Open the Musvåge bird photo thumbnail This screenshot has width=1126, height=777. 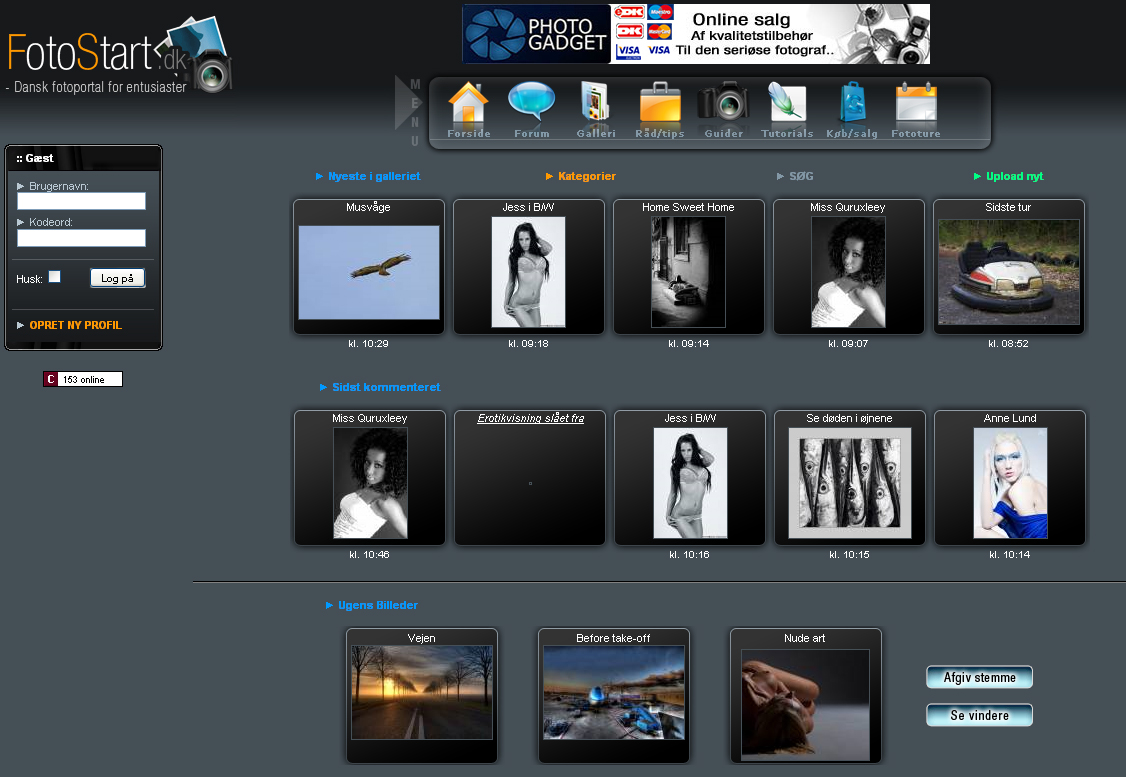[x=369, y=272]
